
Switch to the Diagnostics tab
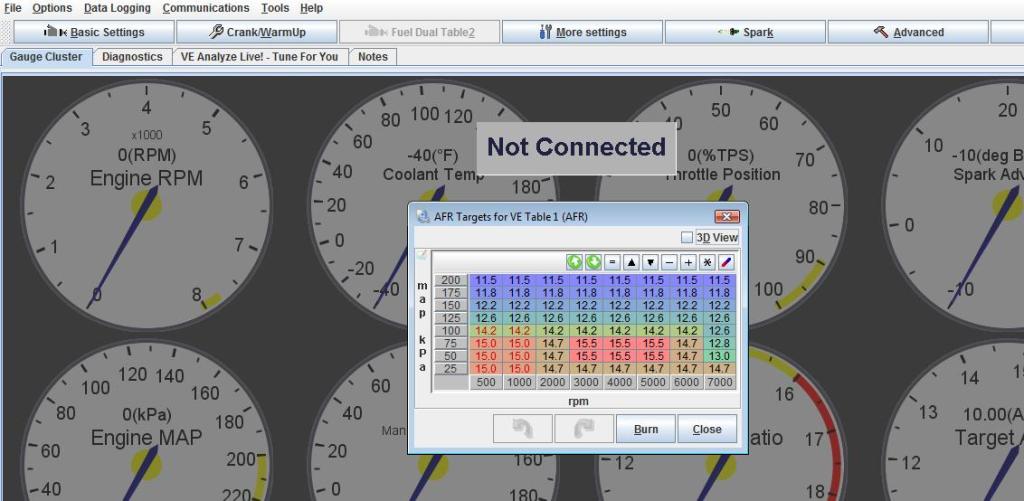[132, 57]
